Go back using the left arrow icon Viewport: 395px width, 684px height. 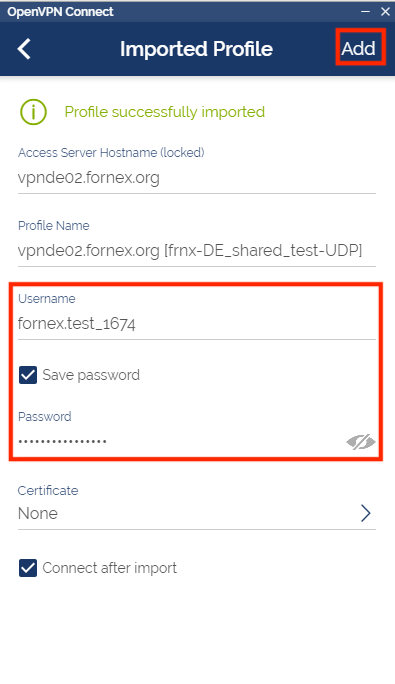pyautogui.click(x=24, y=49)
